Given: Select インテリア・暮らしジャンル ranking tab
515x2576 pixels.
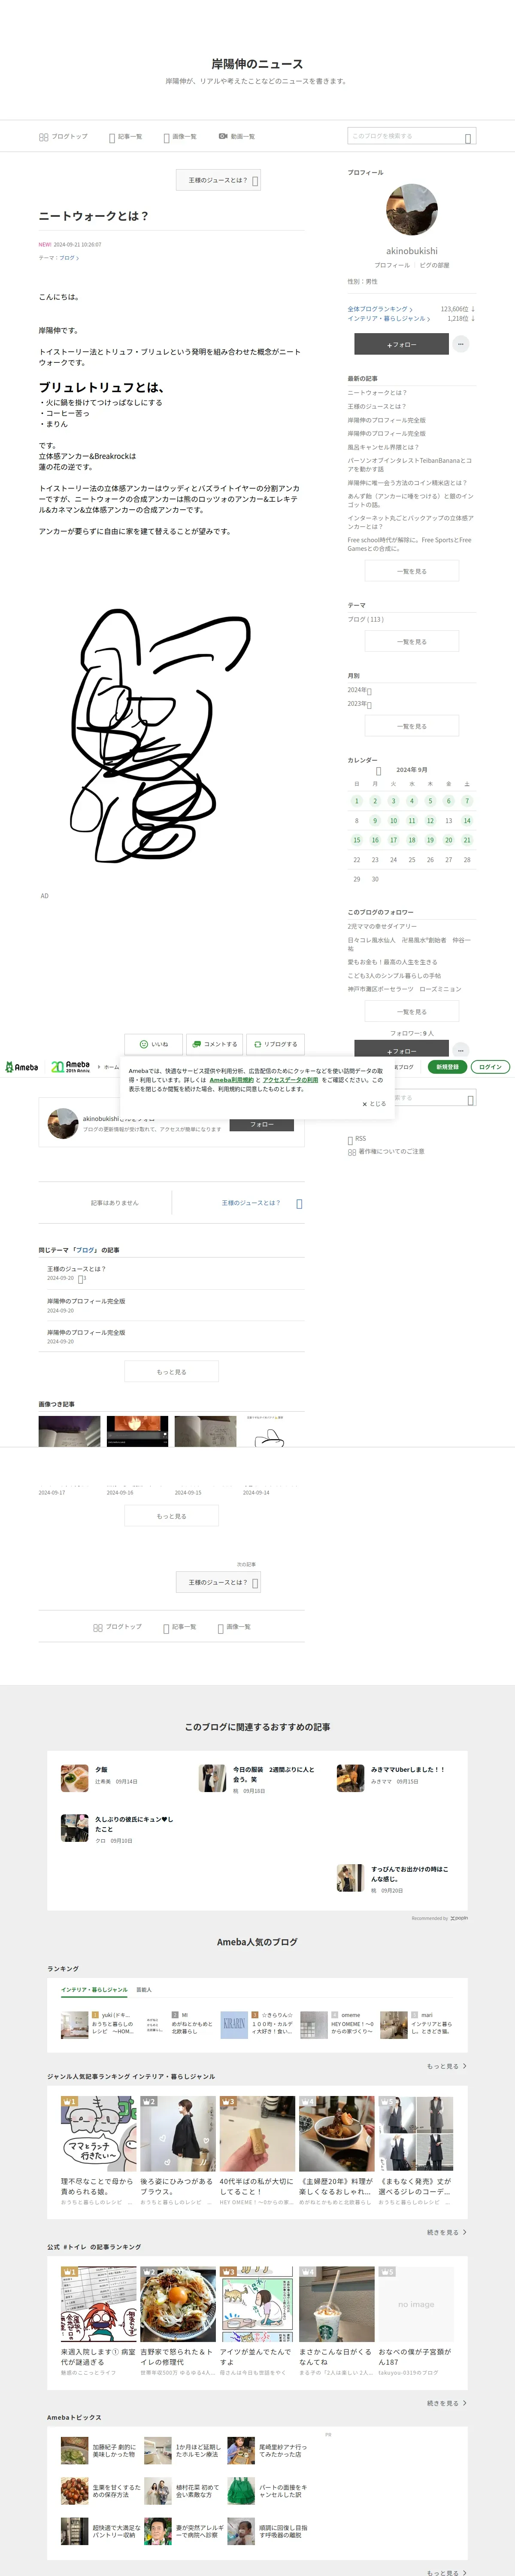Looking at the screenshot, I should click(x=94, y=1990).
